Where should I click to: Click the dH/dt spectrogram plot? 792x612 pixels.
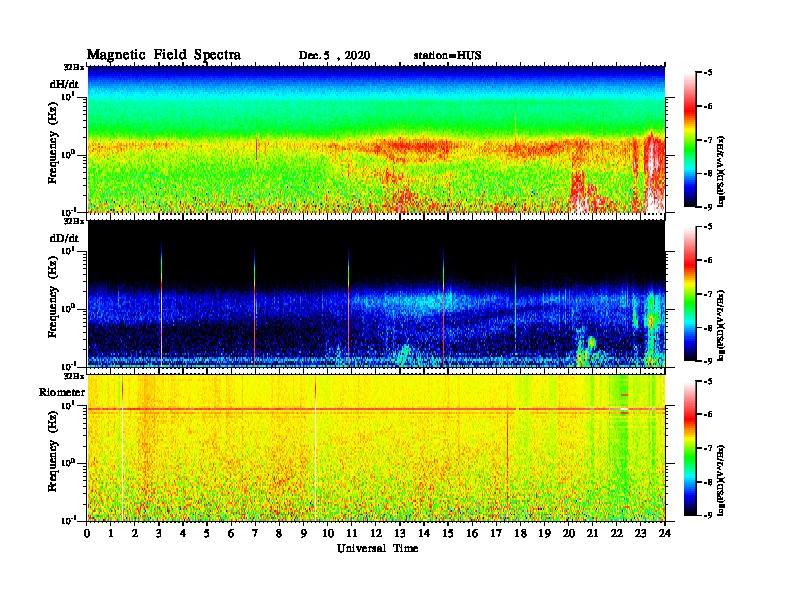tap(376, 139)
